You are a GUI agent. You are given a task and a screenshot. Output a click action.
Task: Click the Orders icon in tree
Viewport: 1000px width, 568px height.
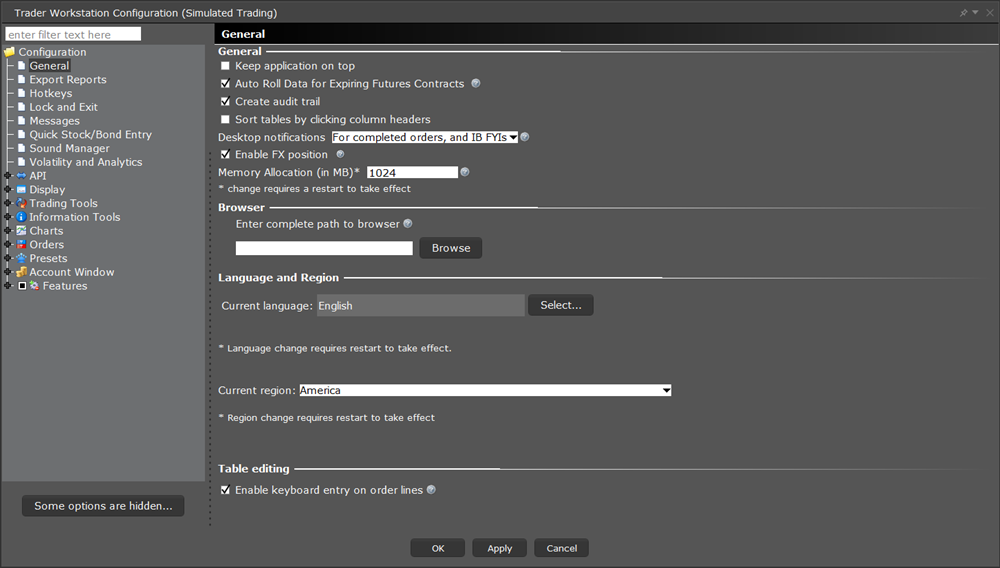pyautogui.click(x=21, y=245)
